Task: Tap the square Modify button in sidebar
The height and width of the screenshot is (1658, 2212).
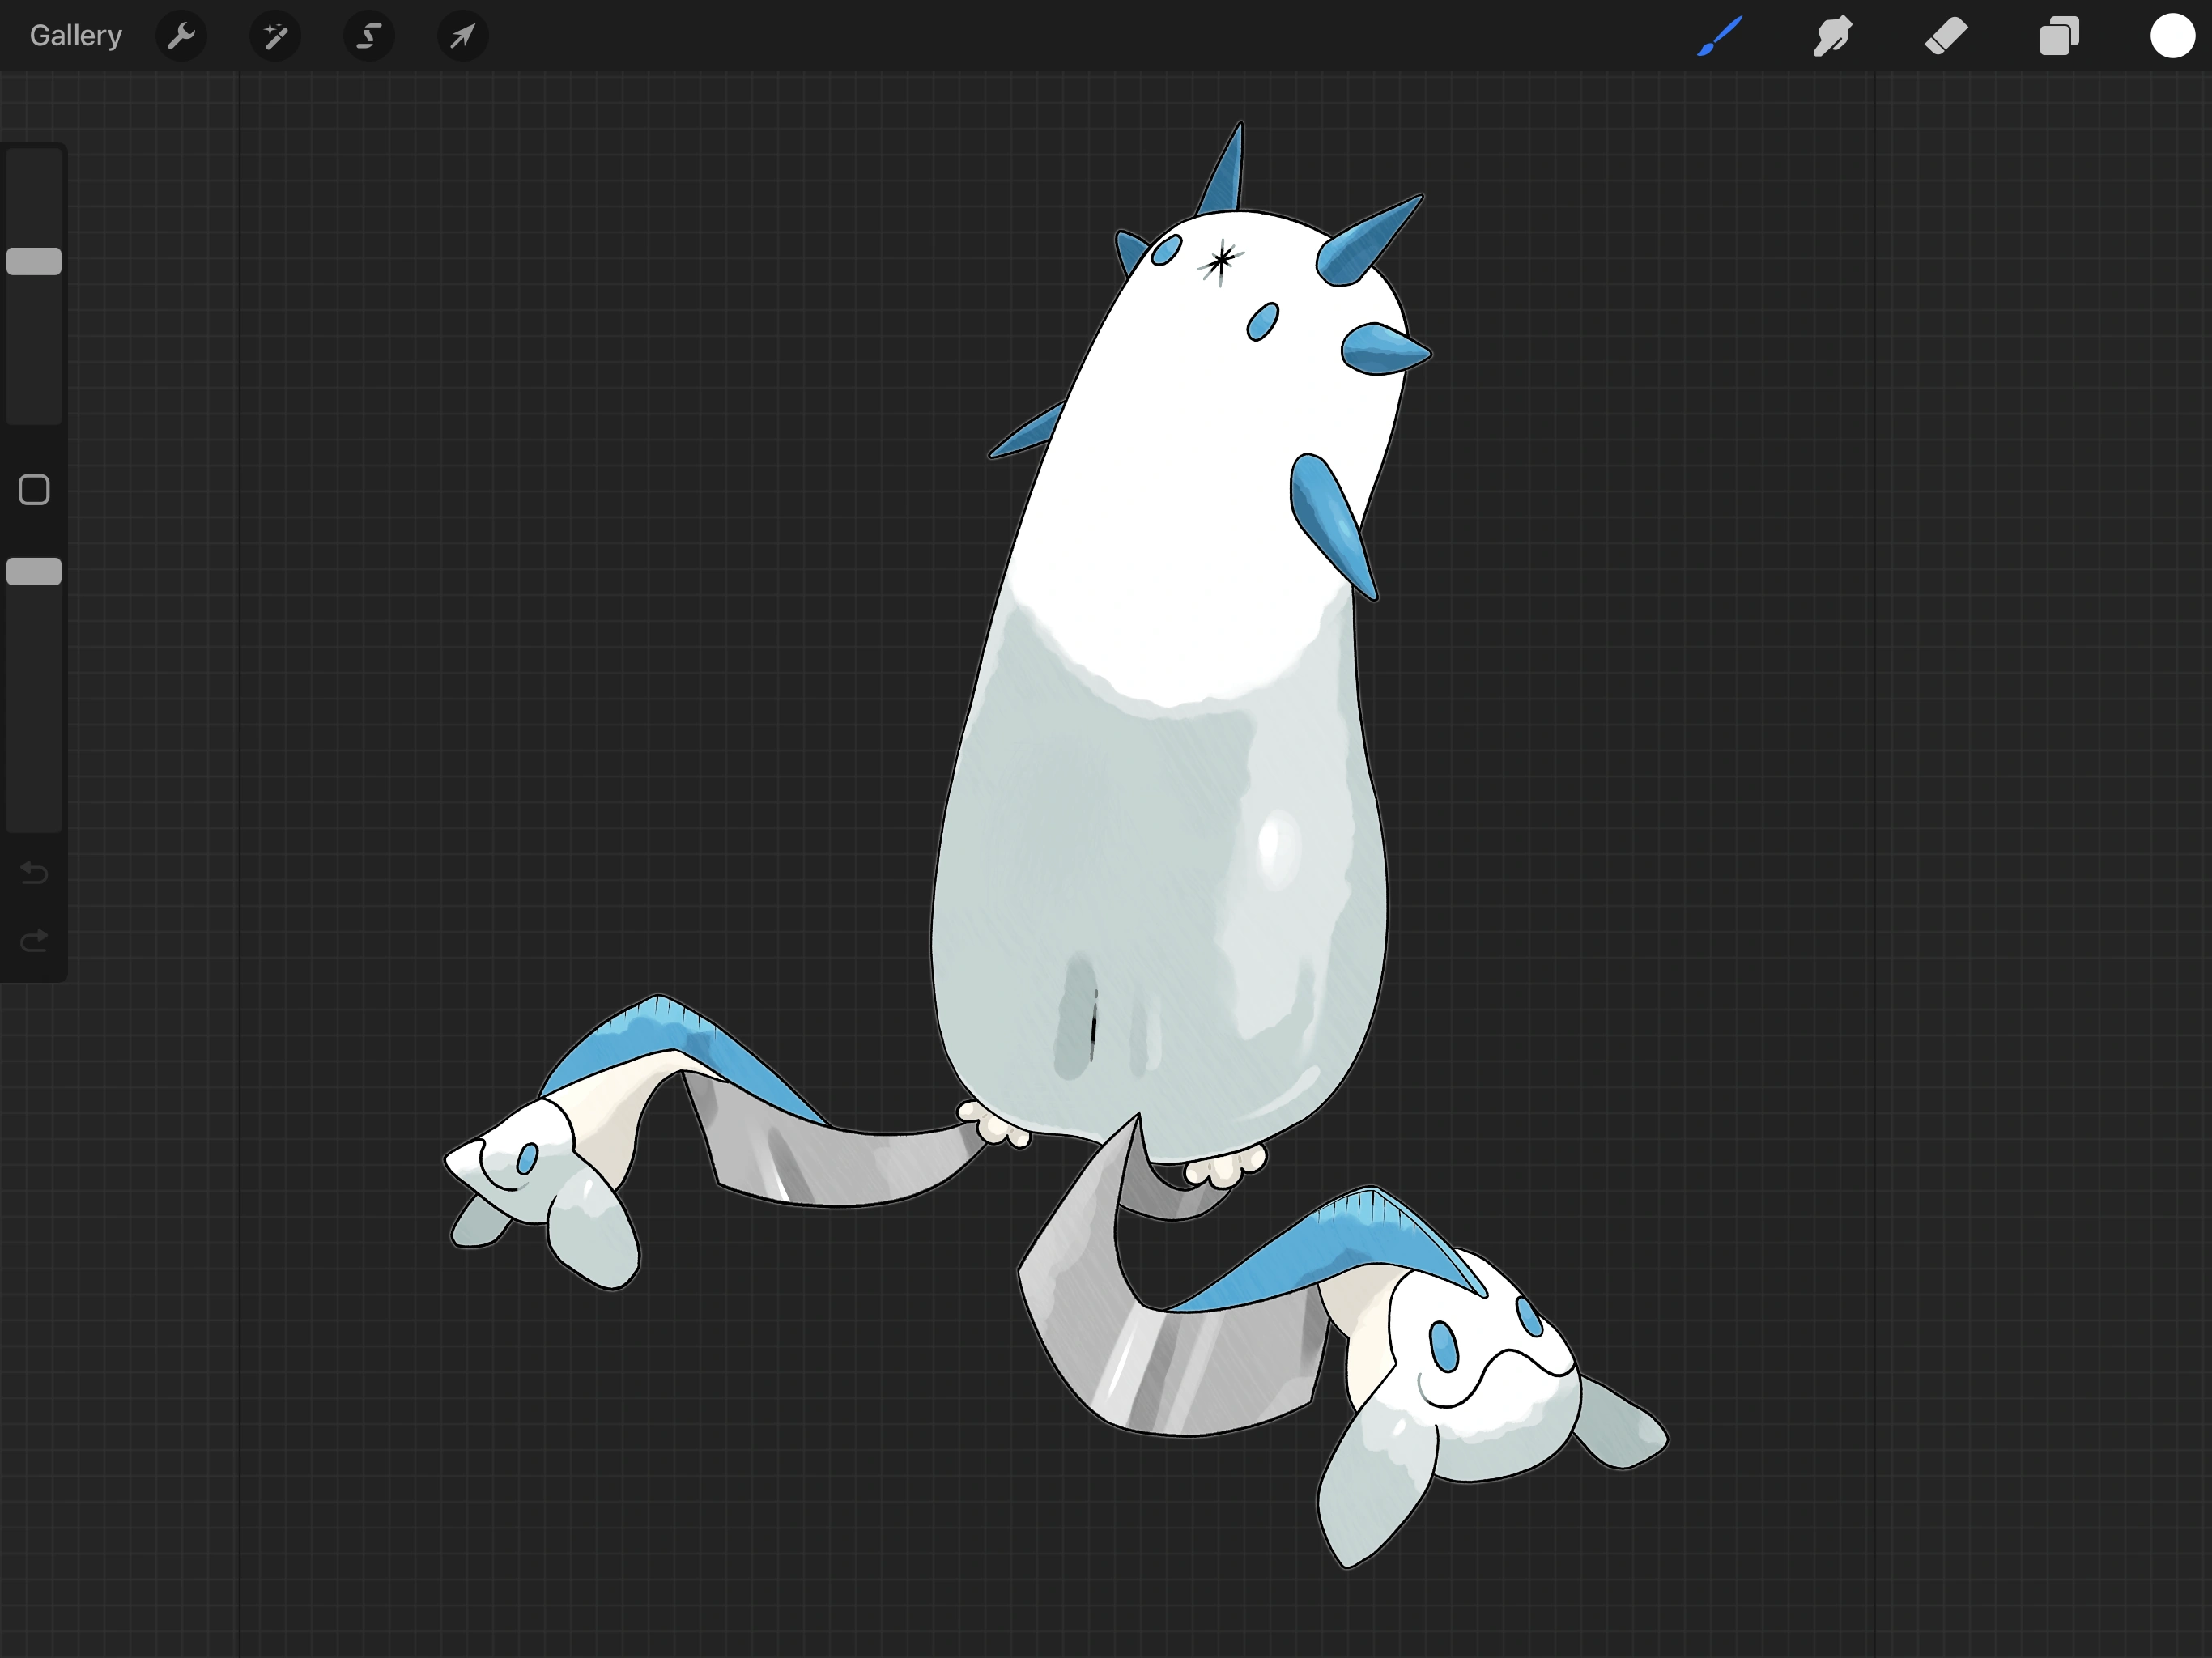Action: 34,490
